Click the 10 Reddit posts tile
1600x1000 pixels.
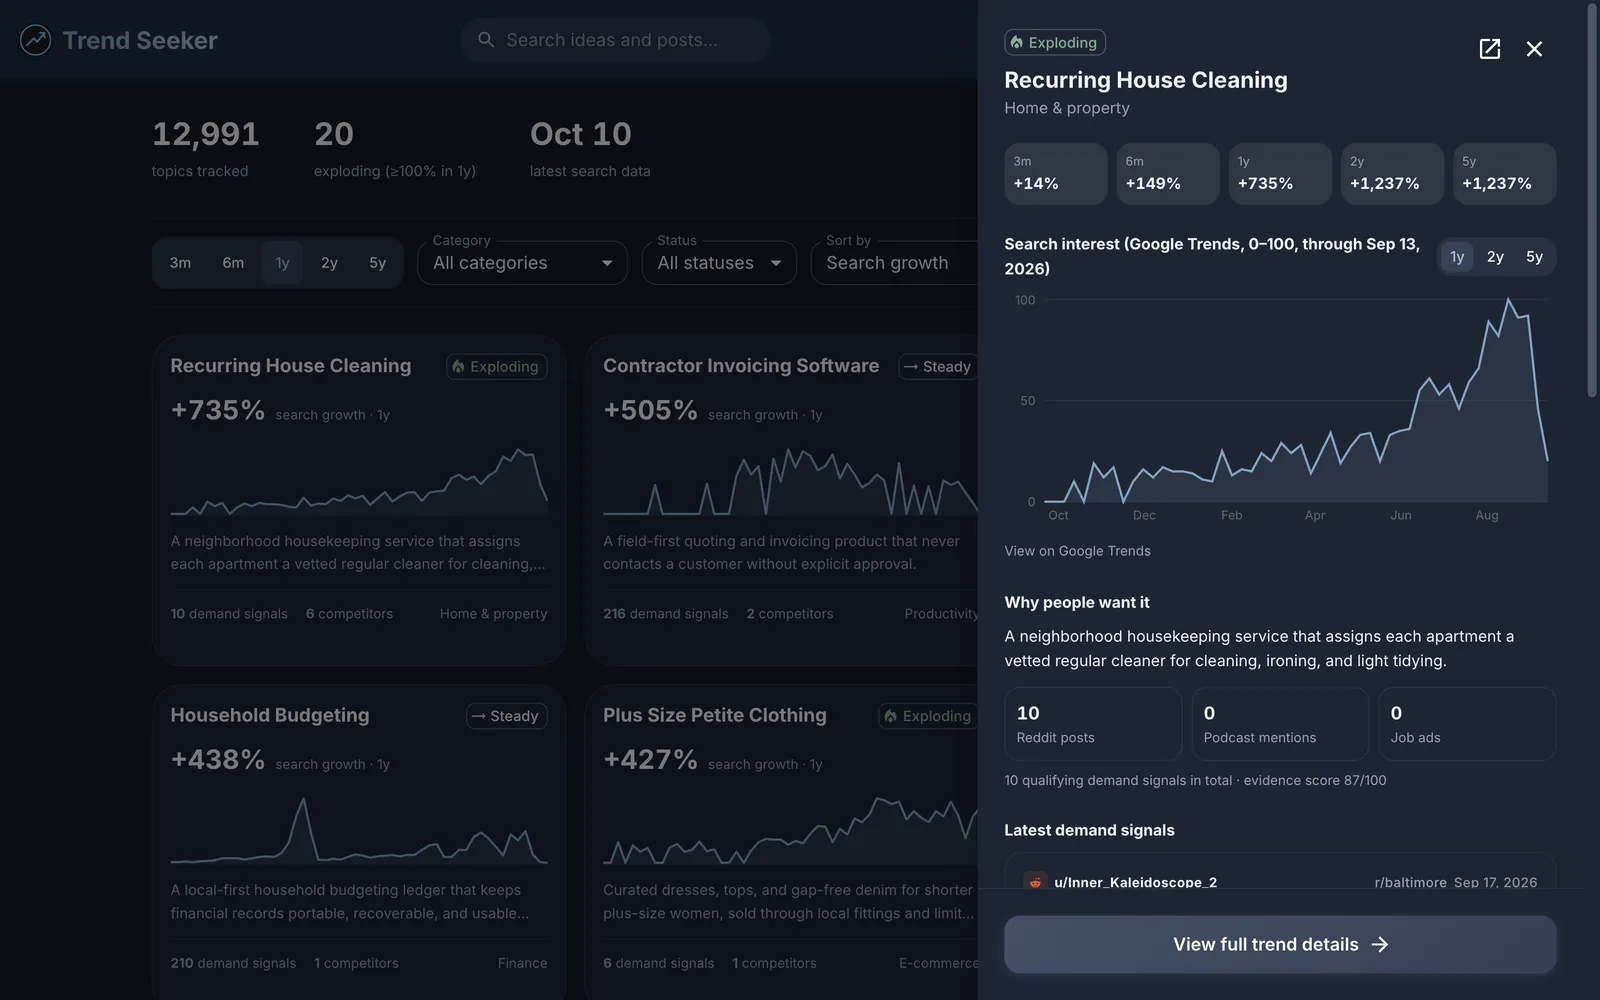pyautogui.click(x=1093, y=724)
